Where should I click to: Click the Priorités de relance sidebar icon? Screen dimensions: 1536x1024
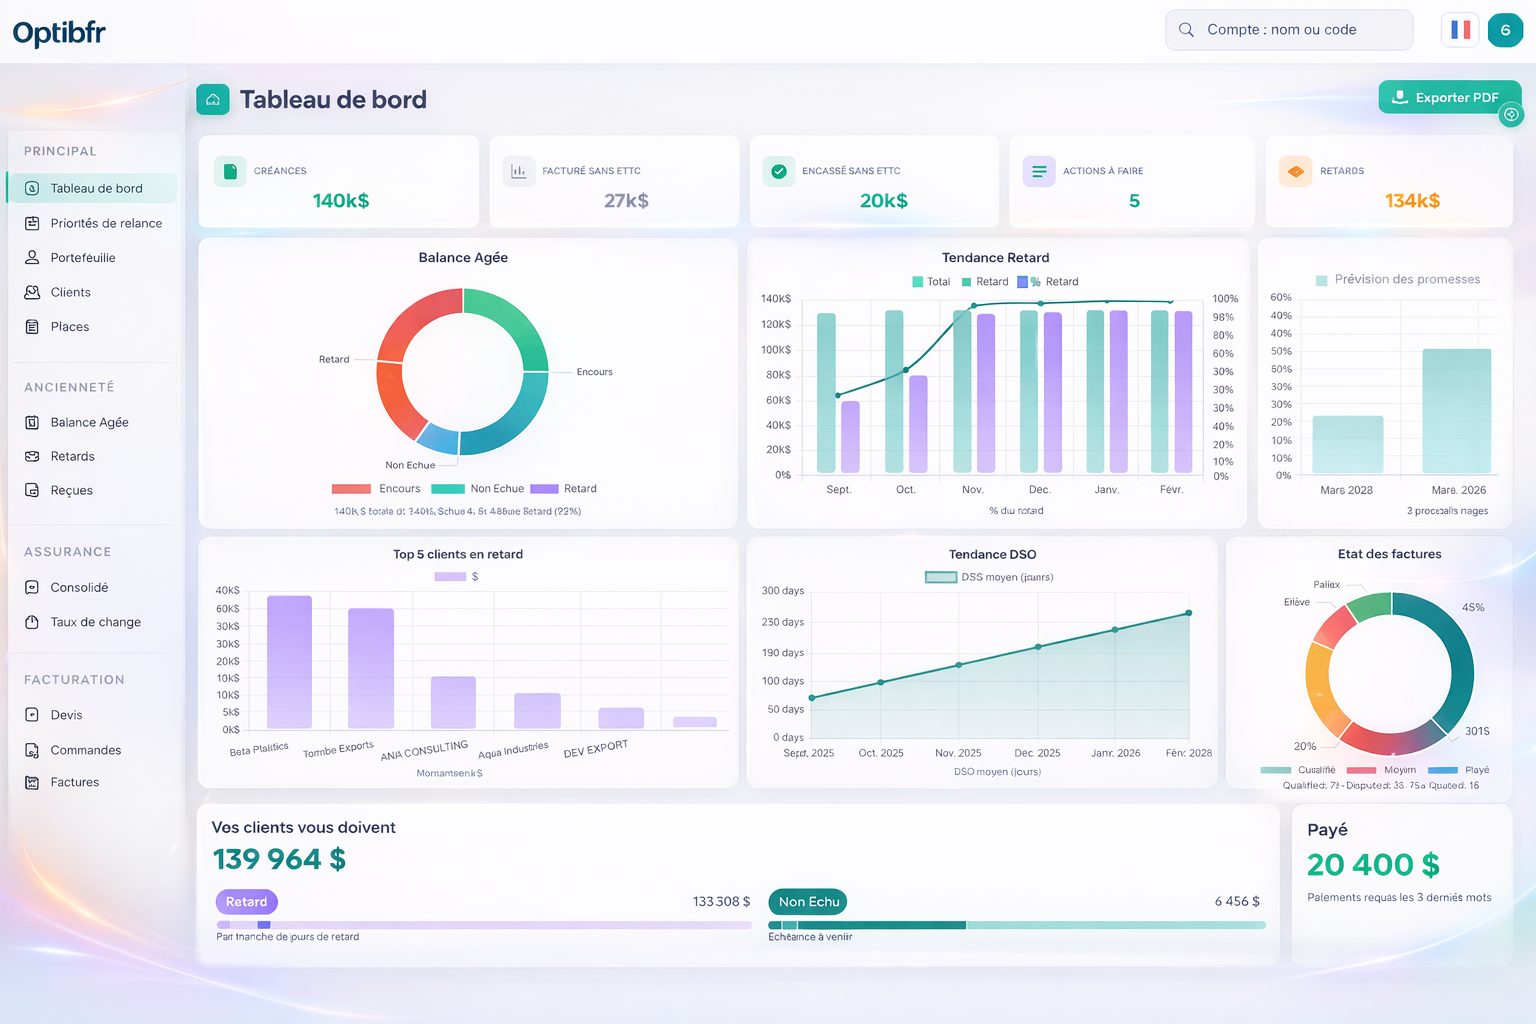click(32, 223)
